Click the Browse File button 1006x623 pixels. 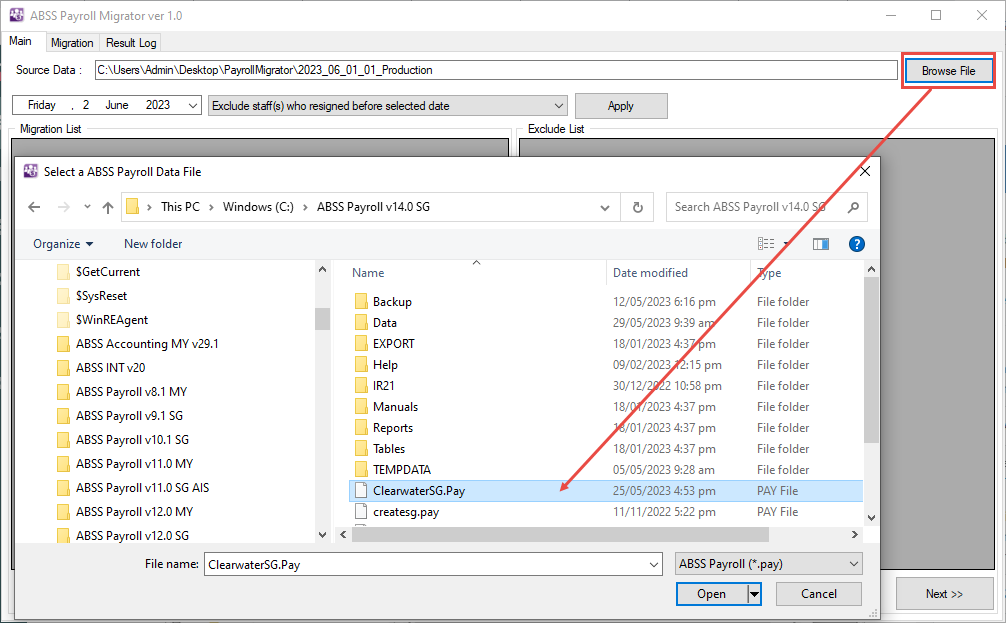(948, 71)
